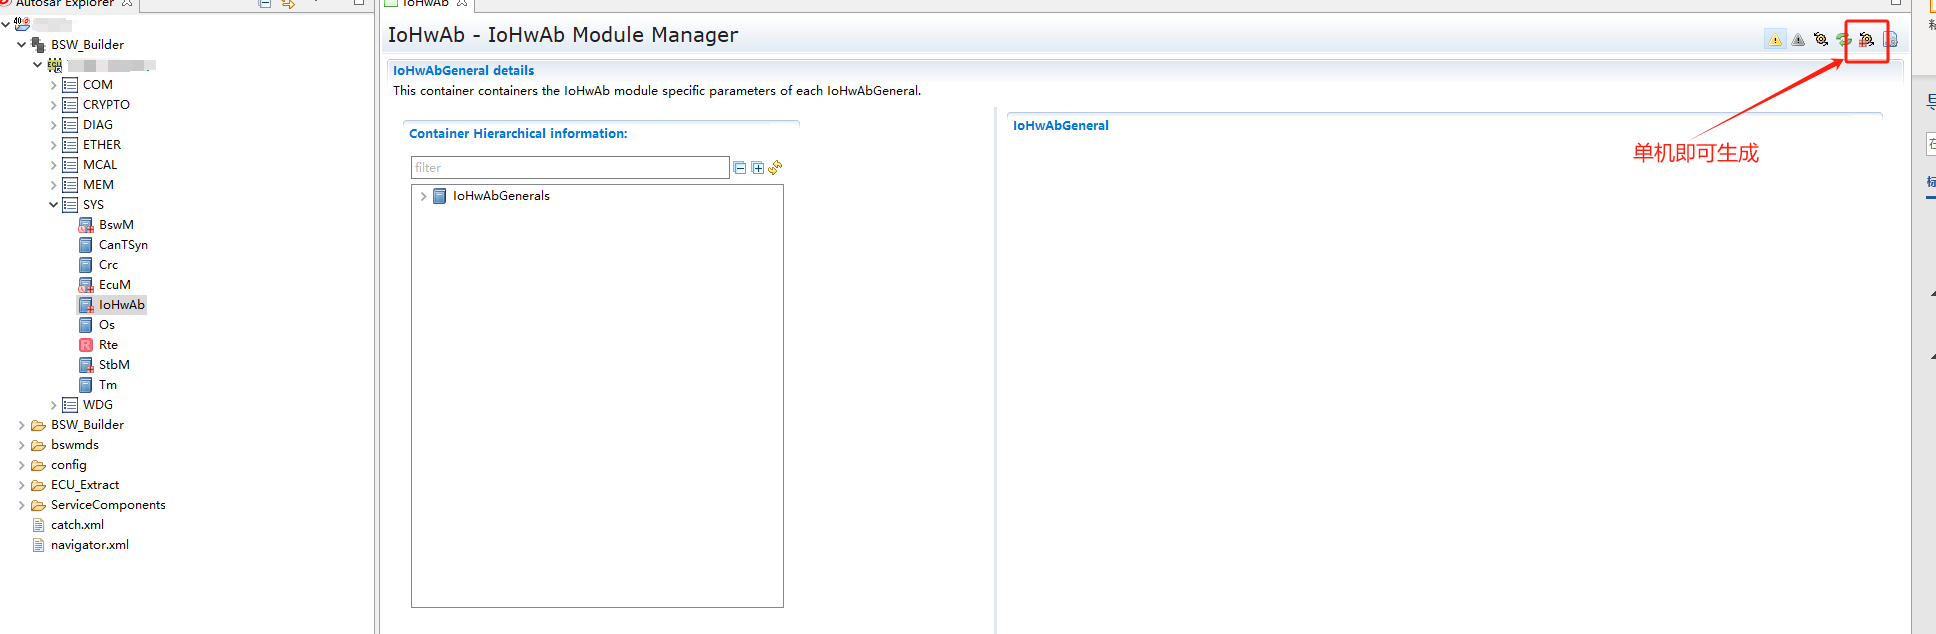The height and width of the screenshot is (634, 1936).
Task: Click the green refresh arrows icon
Action: (x=1843, y=40)
